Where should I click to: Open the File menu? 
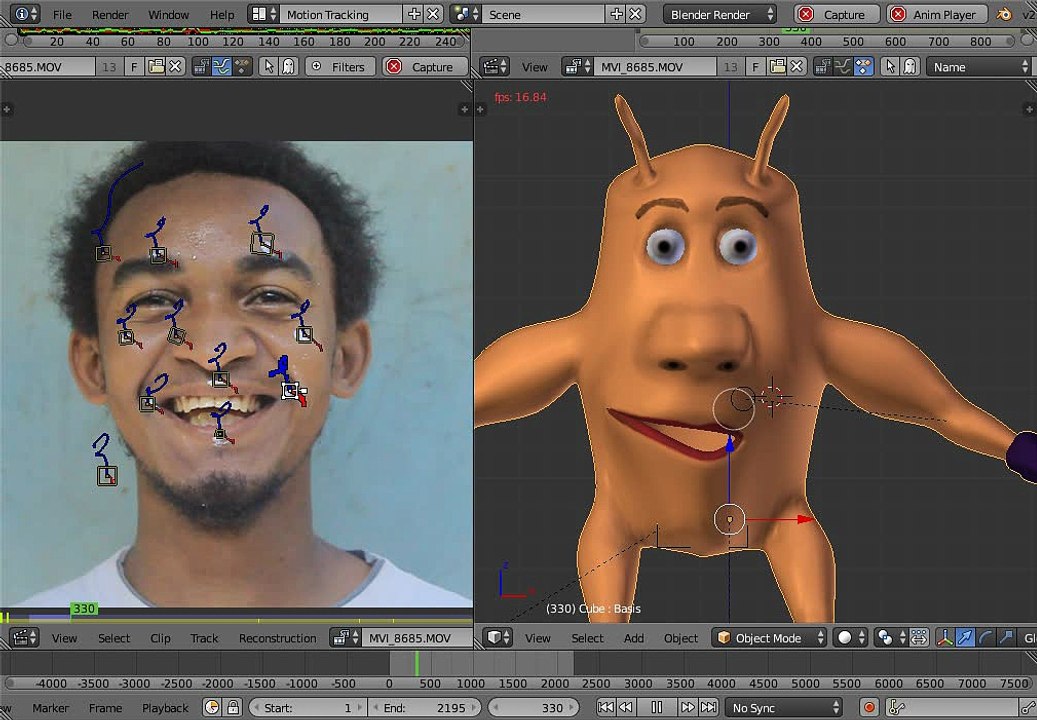[62, 14]
